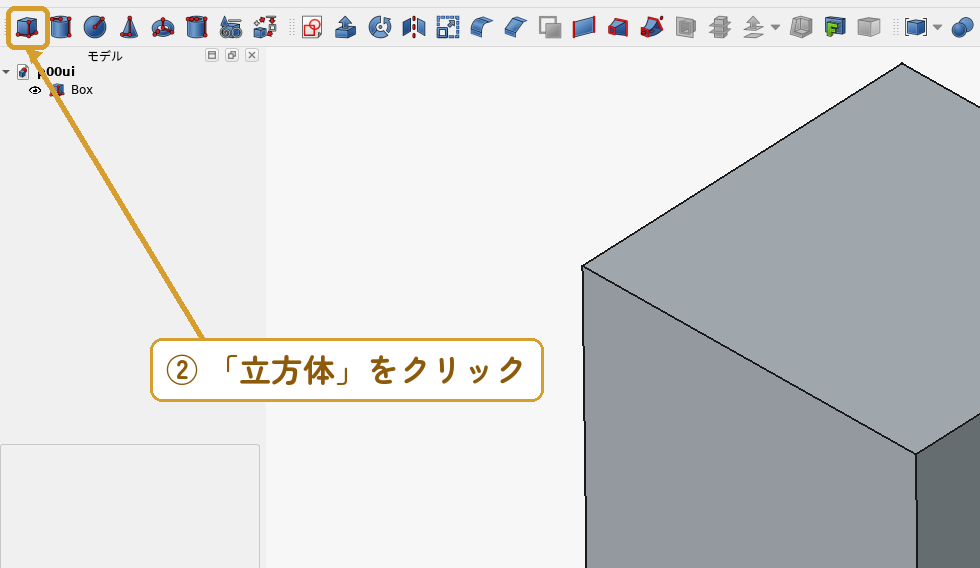Click the Make Face from Wires icon
This screenshot has height=568, width=980.
point(550,27)
